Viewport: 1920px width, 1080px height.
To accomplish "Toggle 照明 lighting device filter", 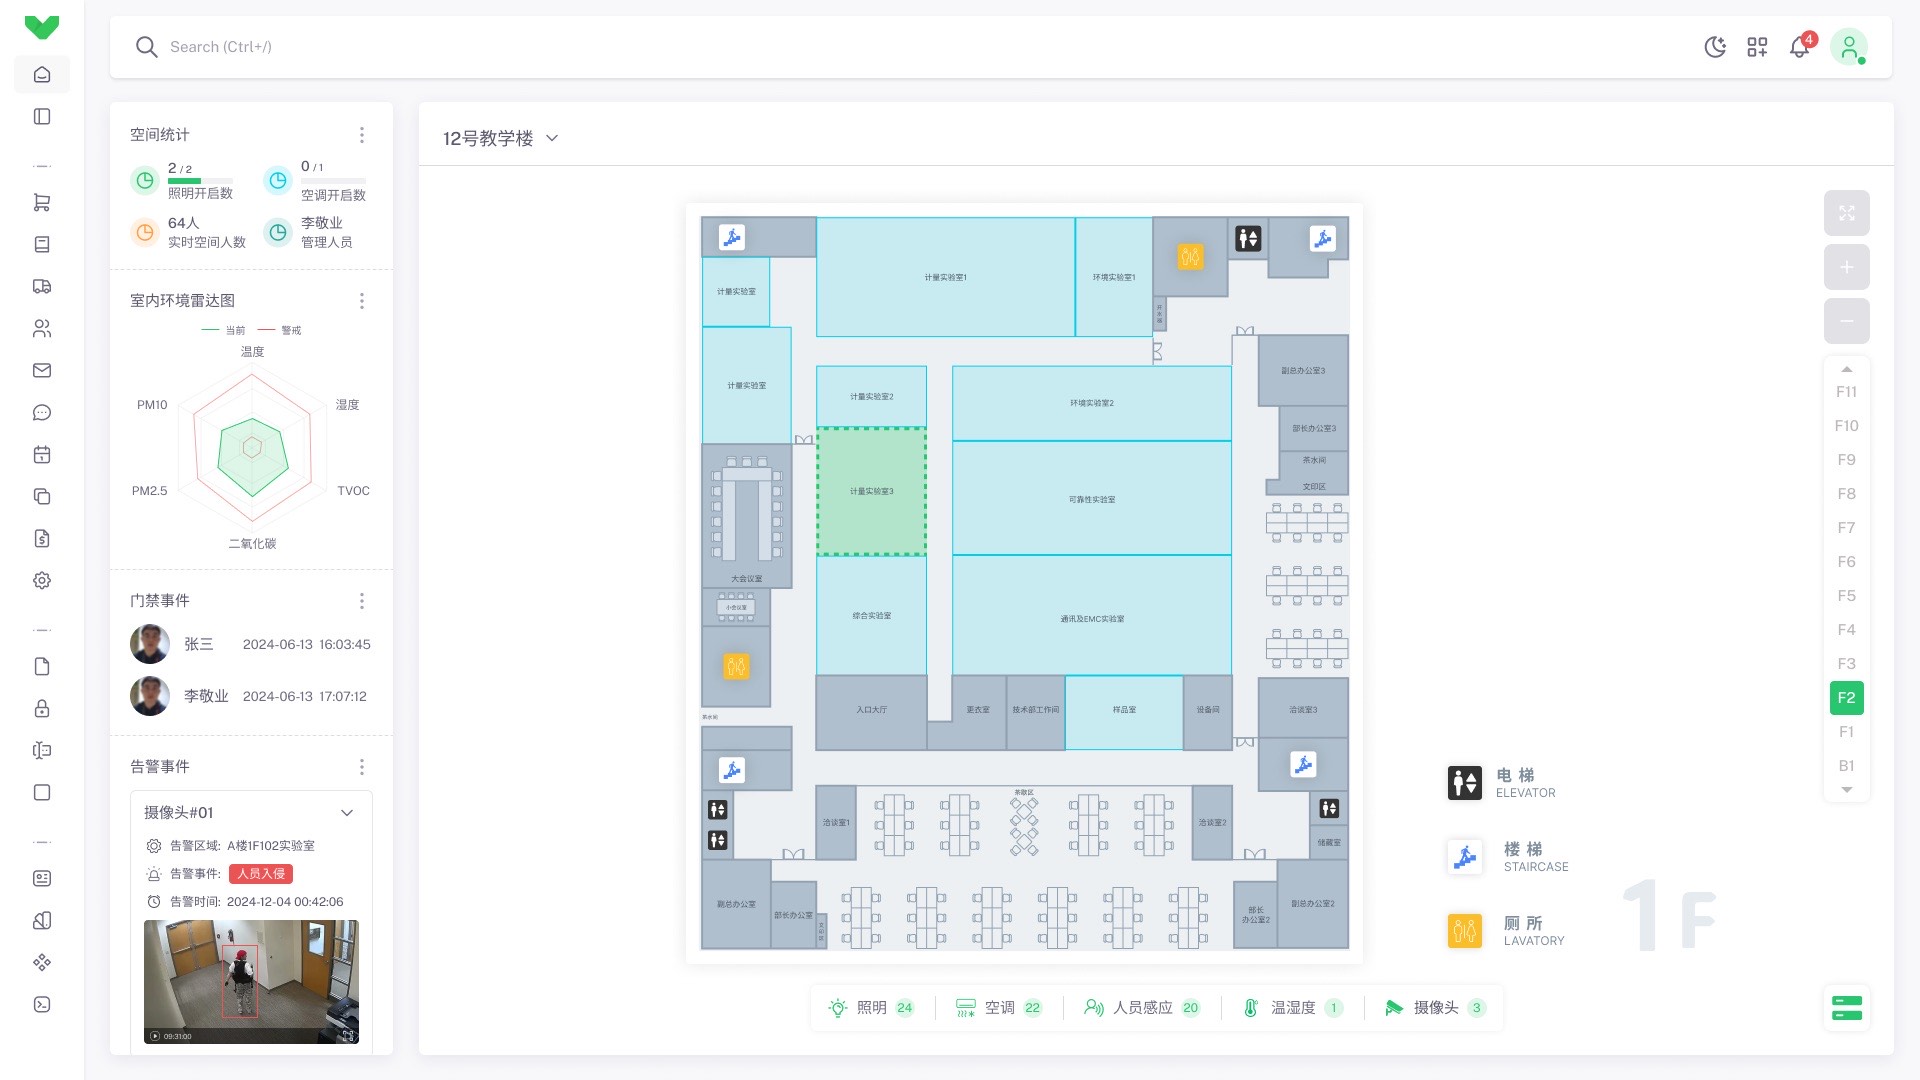I will [x=871, y=1007].
